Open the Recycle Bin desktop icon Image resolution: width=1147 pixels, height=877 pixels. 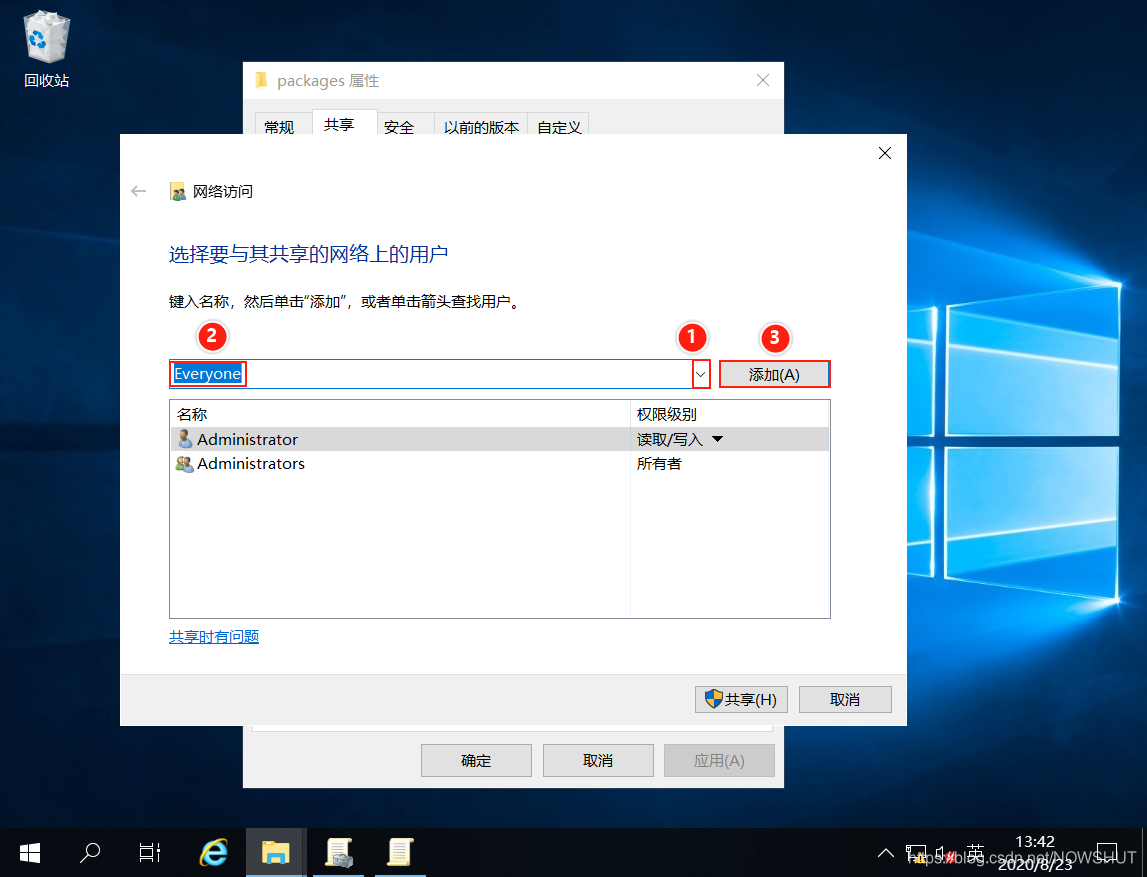[x=46, y=50]
